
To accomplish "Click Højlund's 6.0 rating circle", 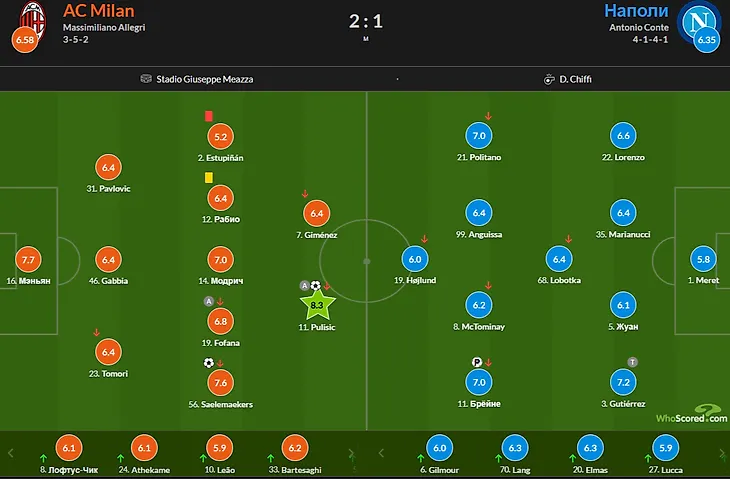I will click(x=415, y=259).
